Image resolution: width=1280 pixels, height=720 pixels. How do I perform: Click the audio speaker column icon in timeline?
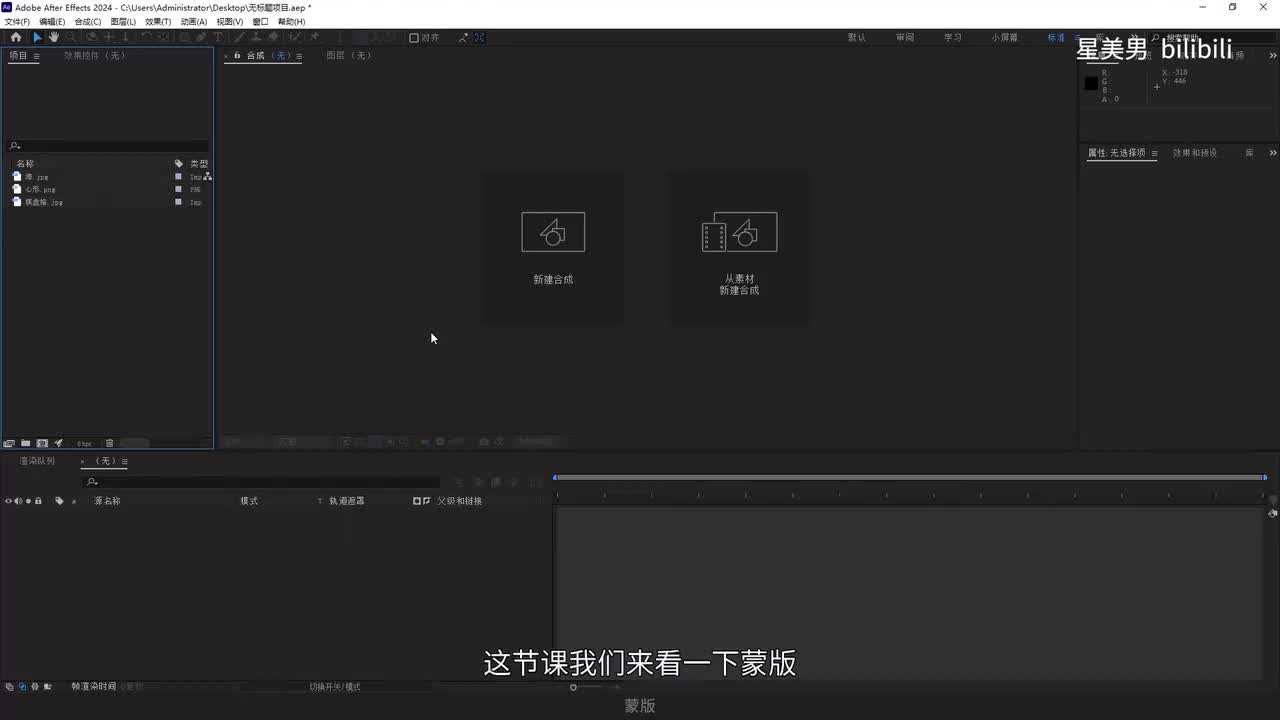pos(18,501)
